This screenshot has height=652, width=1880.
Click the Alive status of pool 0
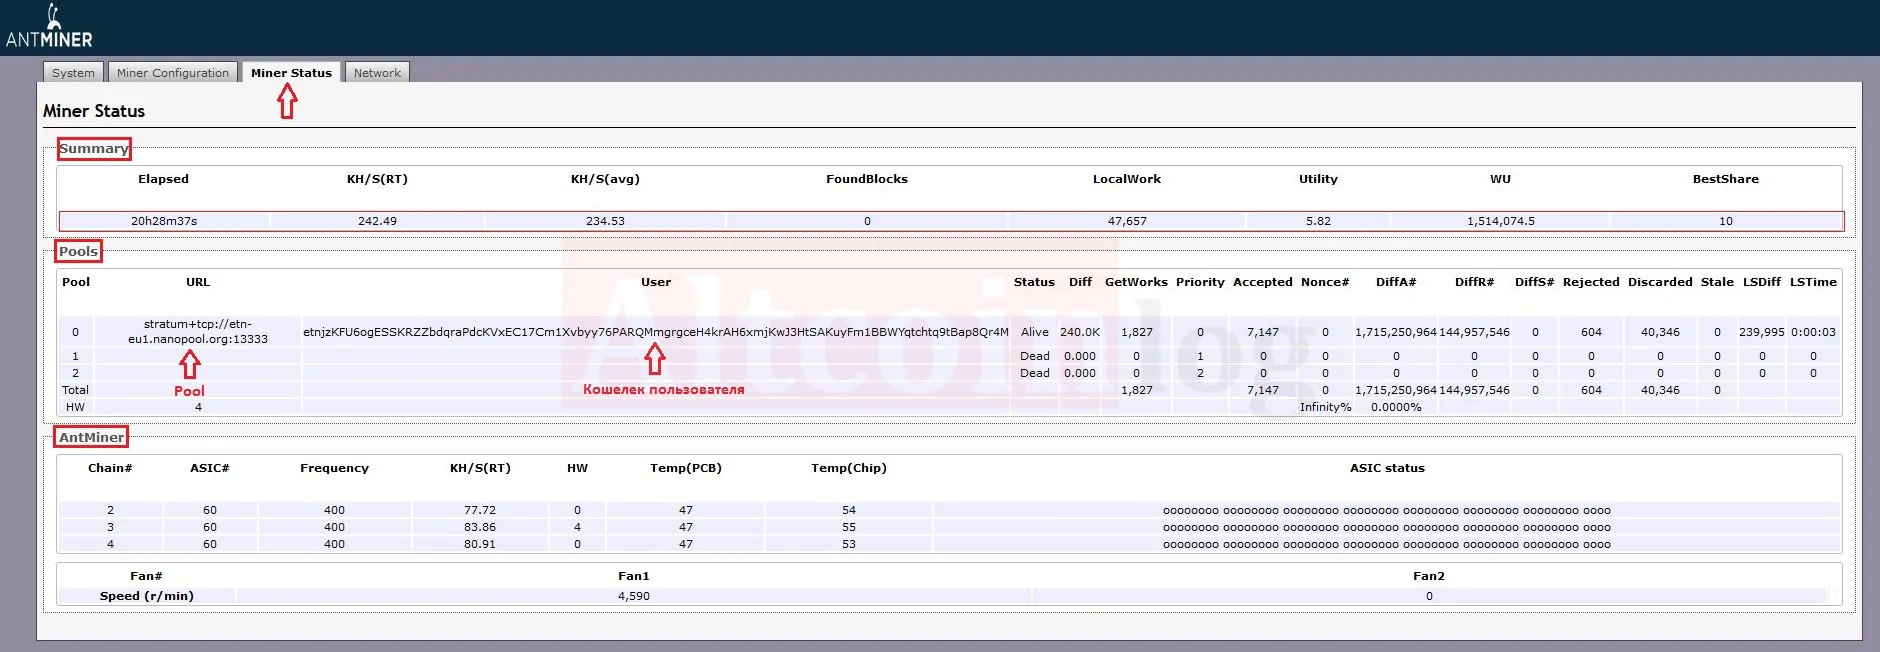click(1035, 332)
